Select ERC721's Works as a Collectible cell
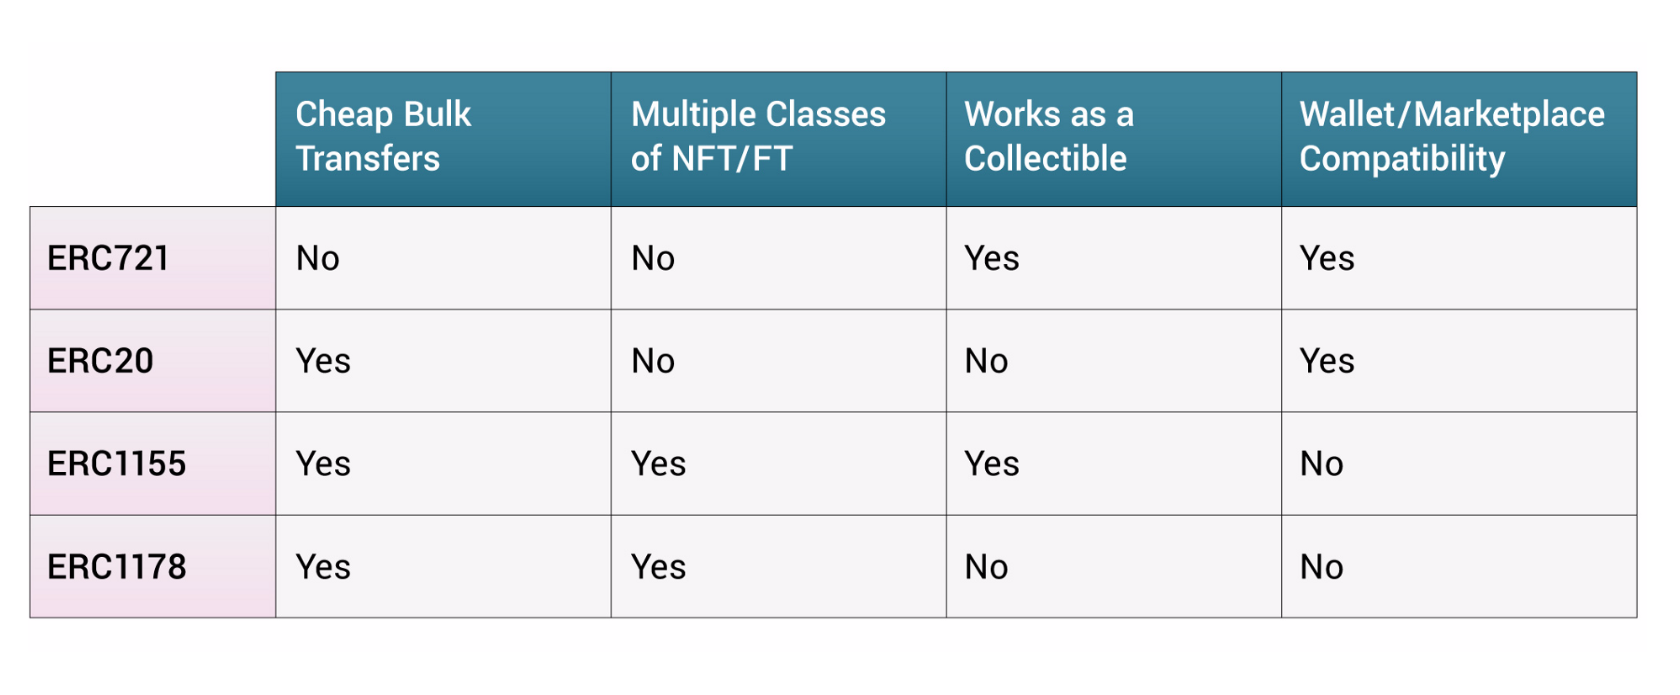 point(1113,258)
